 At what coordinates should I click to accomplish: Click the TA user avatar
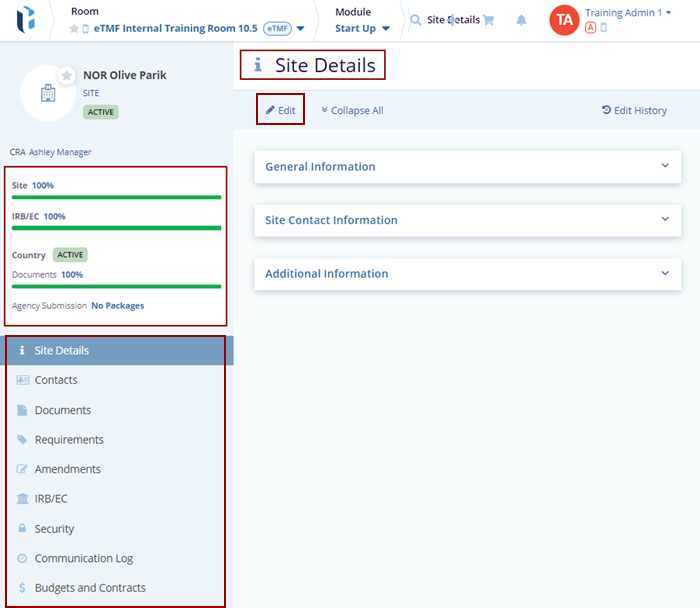click(564, 20)
